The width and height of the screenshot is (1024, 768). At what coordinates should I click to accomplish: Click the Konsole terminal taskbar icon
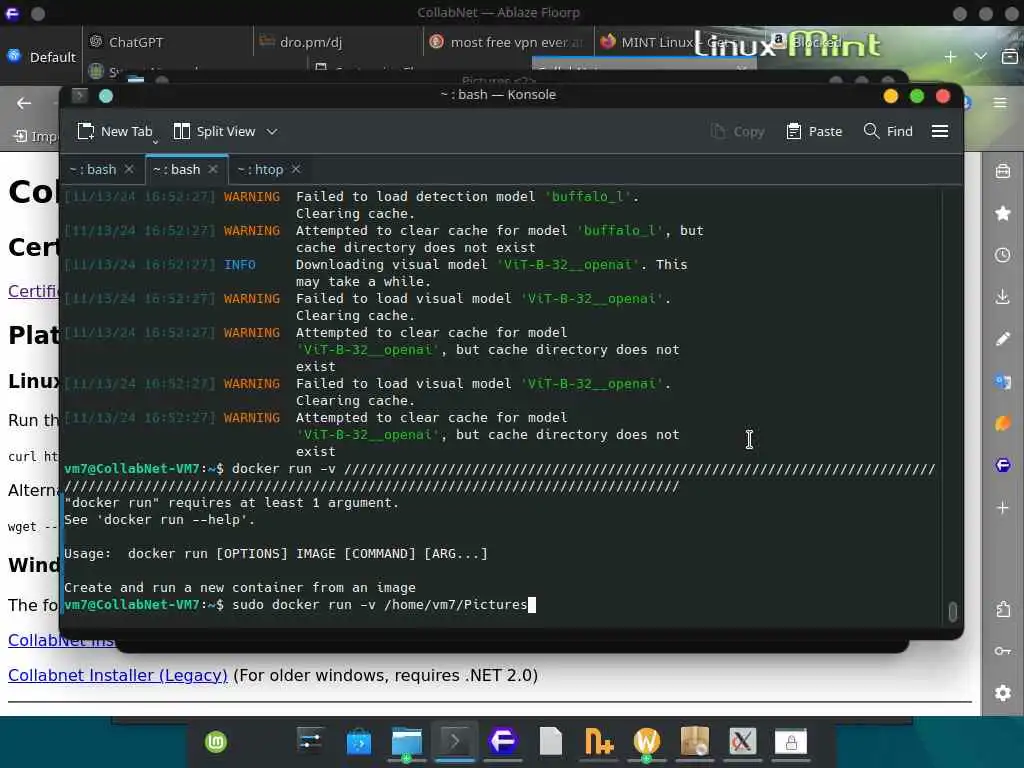tap(455, 742)
